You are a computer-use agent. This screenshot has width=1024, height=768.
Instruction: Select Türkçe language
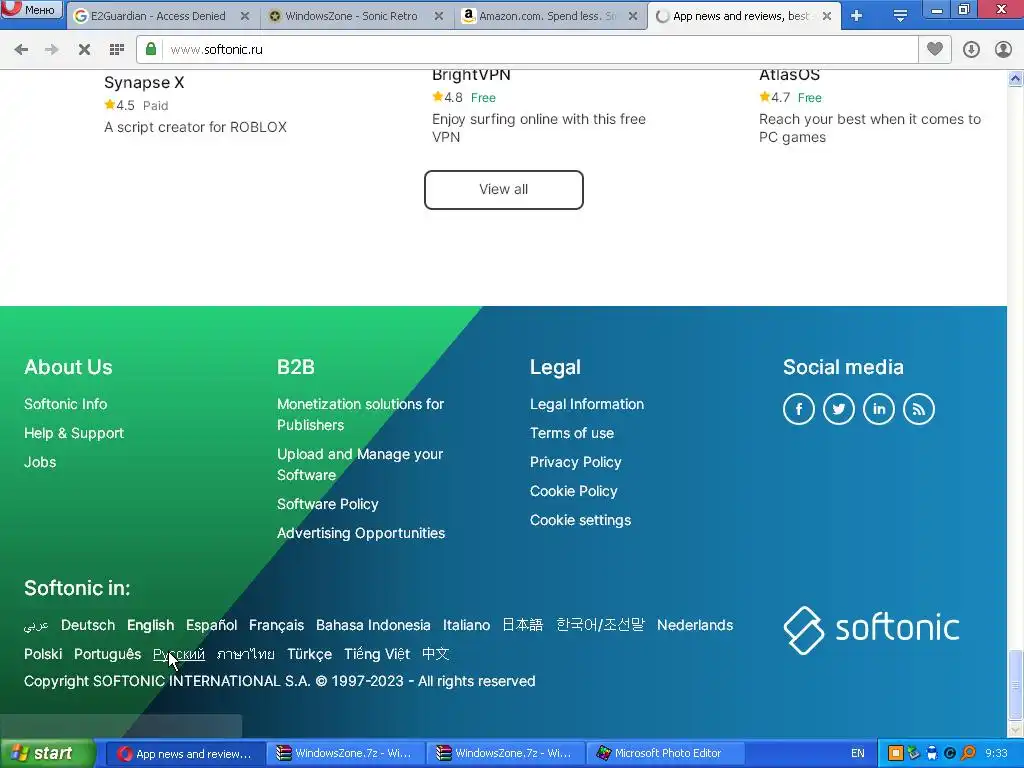[309, 654]
